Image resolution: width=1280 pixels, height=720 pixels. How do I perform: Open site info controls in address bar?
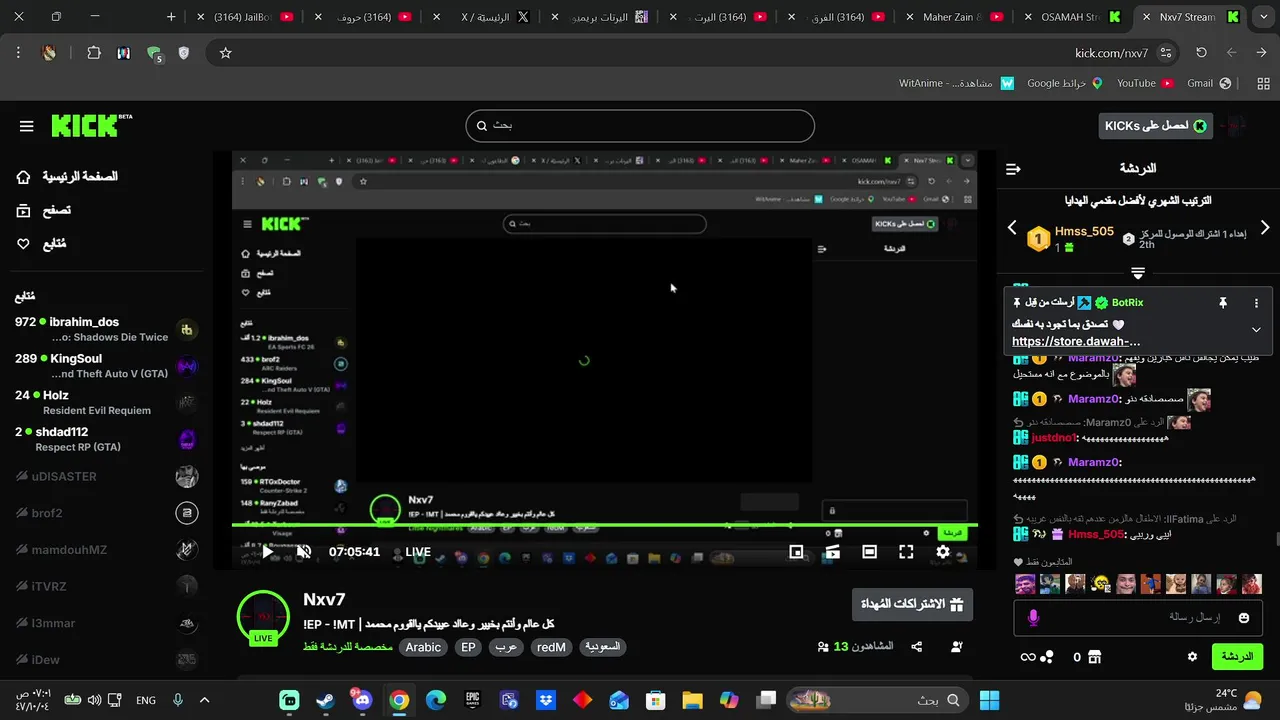[1166, 53]
